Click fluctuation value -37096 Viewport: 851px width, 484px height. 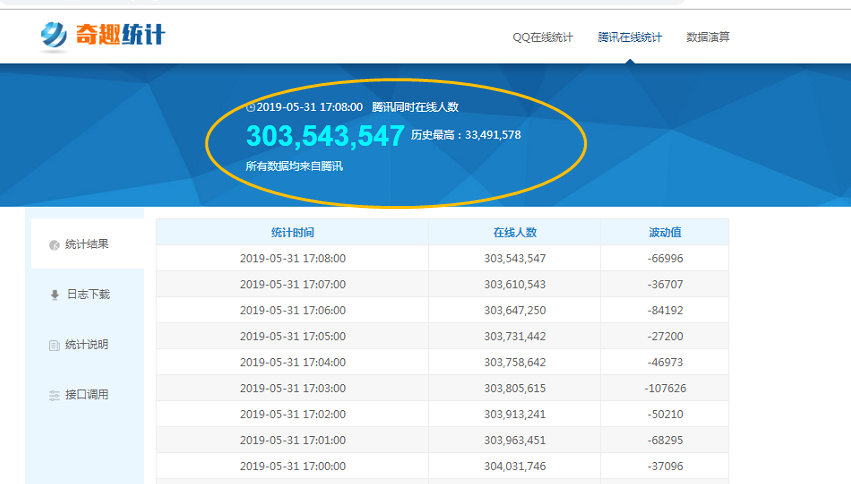pyautogui.click(x=665, y=467)
